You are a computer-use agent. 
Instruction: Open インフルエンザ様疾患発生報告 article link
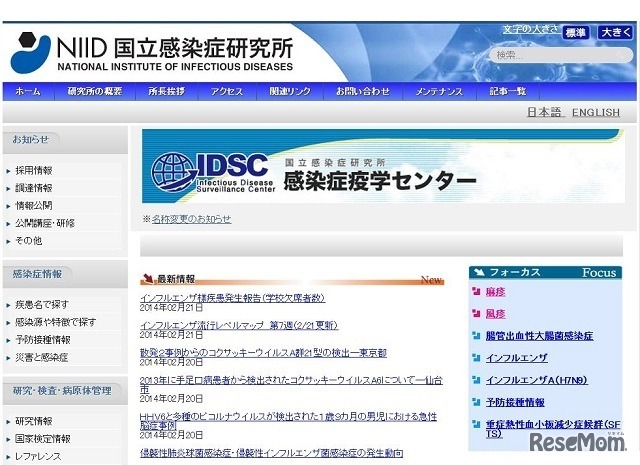(x=232, y=298)
